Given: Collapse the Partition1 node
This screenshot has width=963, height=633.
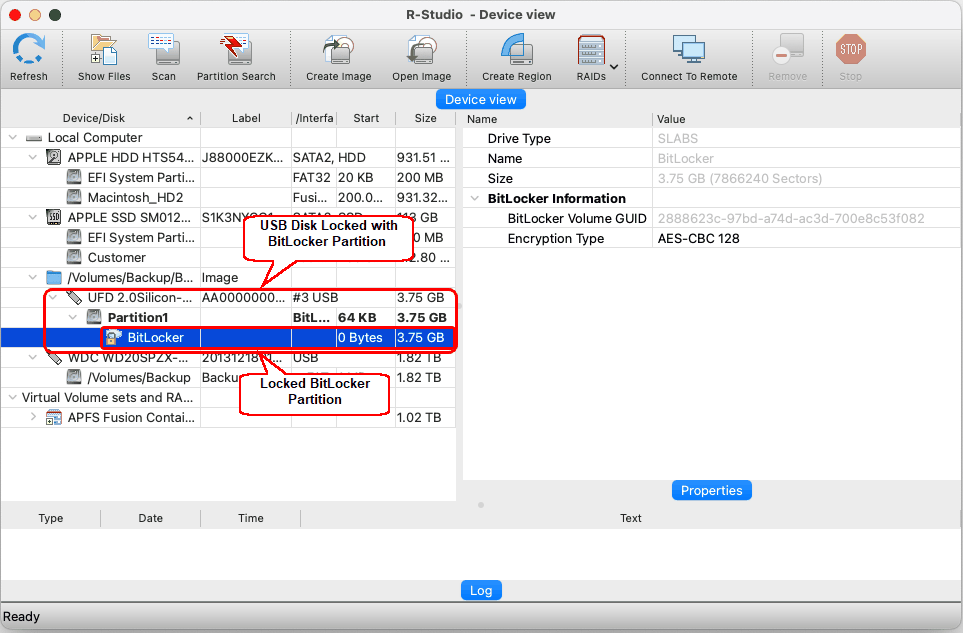Looking at the screenshot, I should click(x=73, y=317).
